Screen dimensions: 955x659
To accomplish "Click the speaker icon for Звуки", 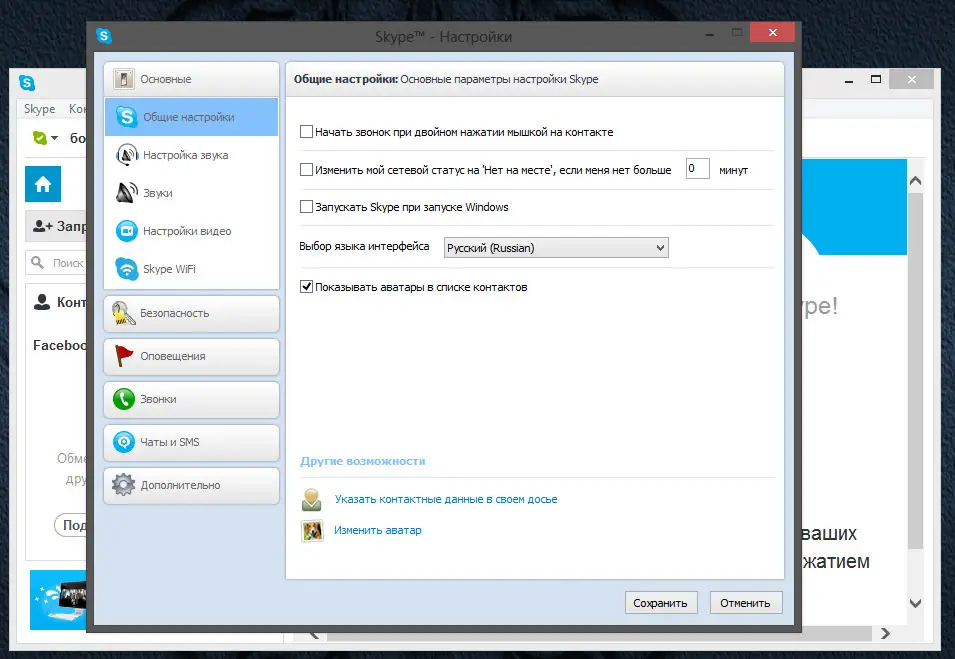I will click(127, 192).
